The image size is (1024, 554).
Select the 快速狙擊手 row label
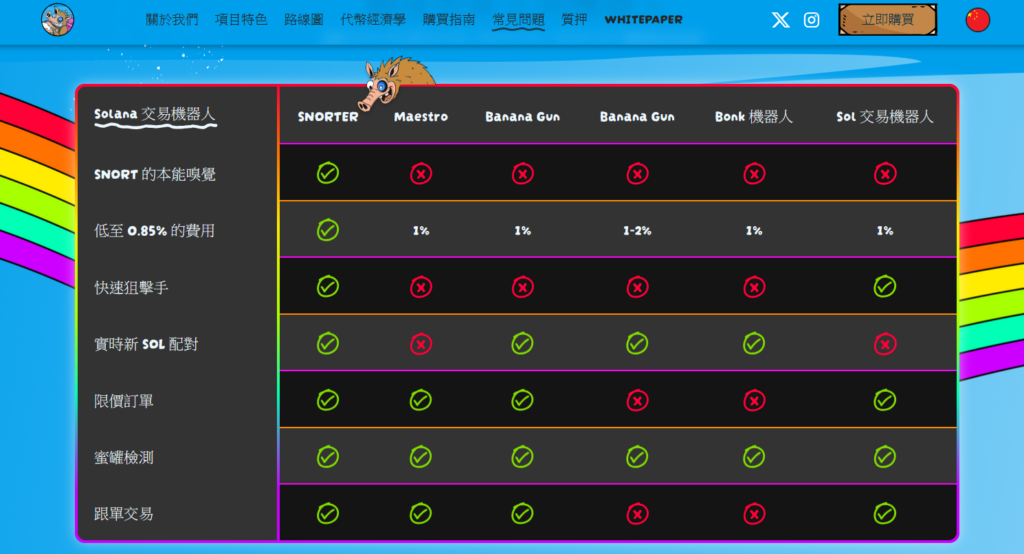[131, 287]
